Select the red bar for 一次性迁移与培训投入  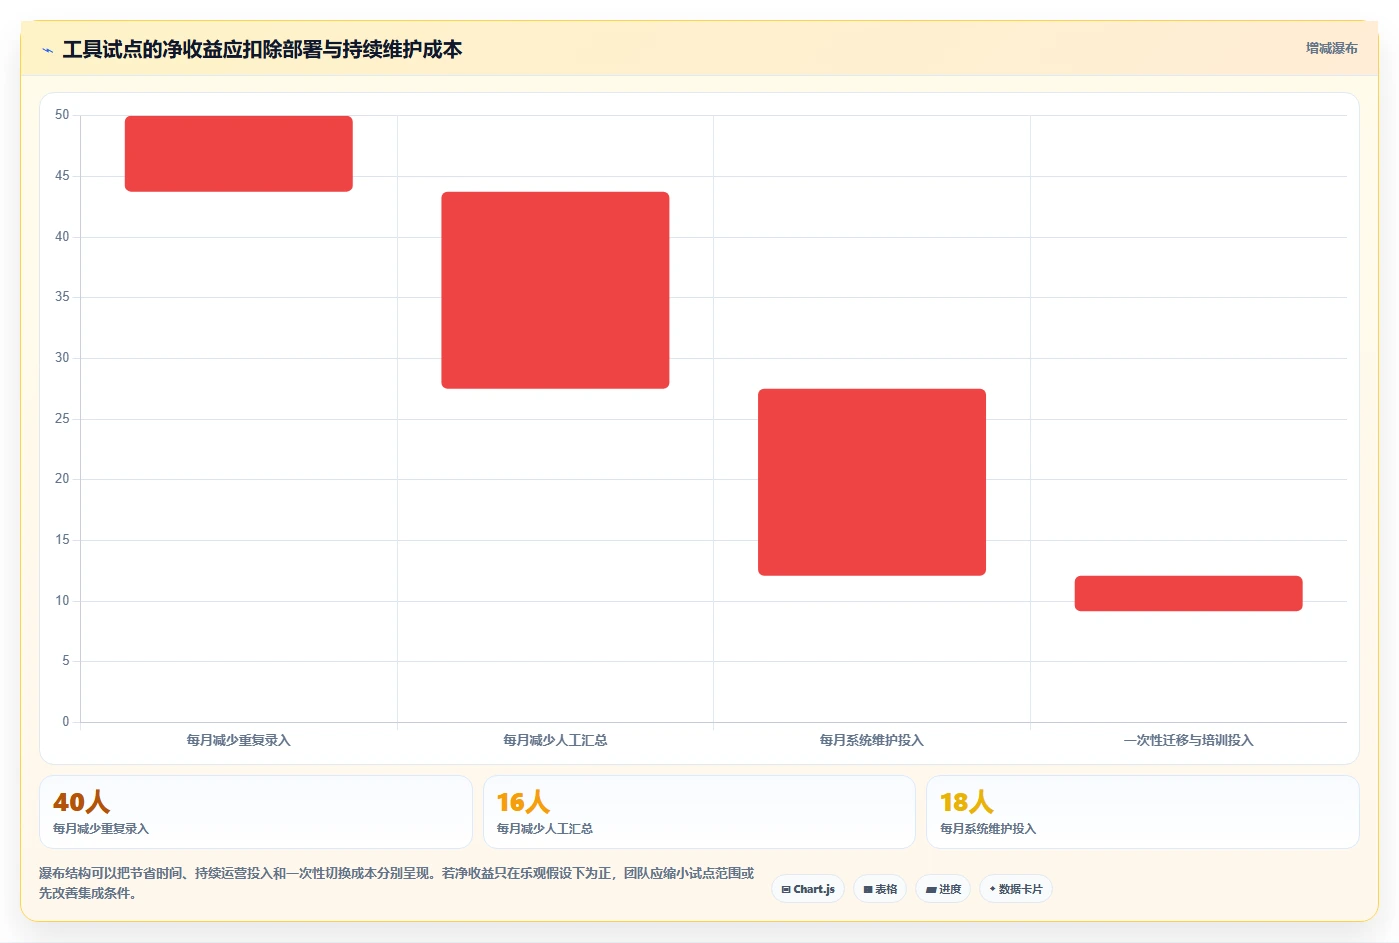click(1188, 593)
